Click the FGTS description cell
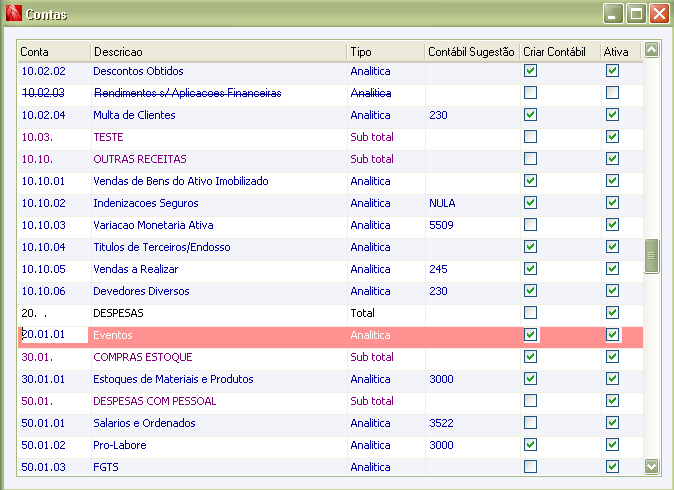Viewport: 674px width, 490px height. click(x=106, y=467)
